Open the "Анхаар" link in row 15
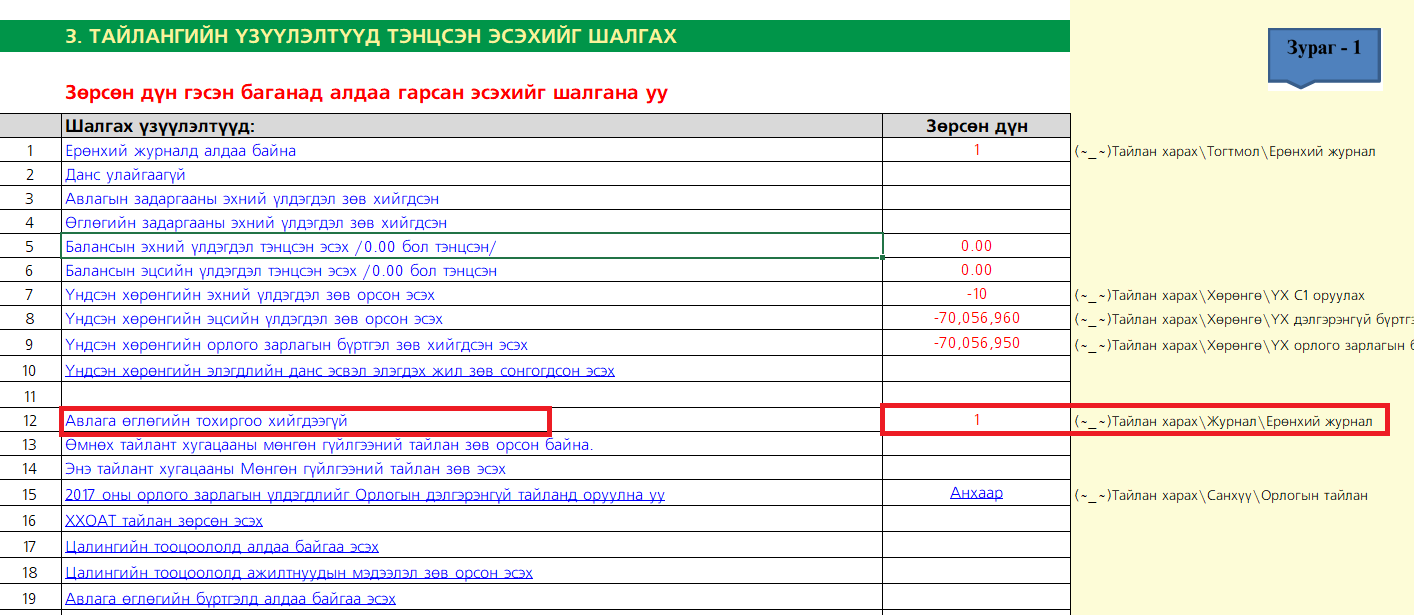This screenshot has height=615, width=1414. click(976, 493)
